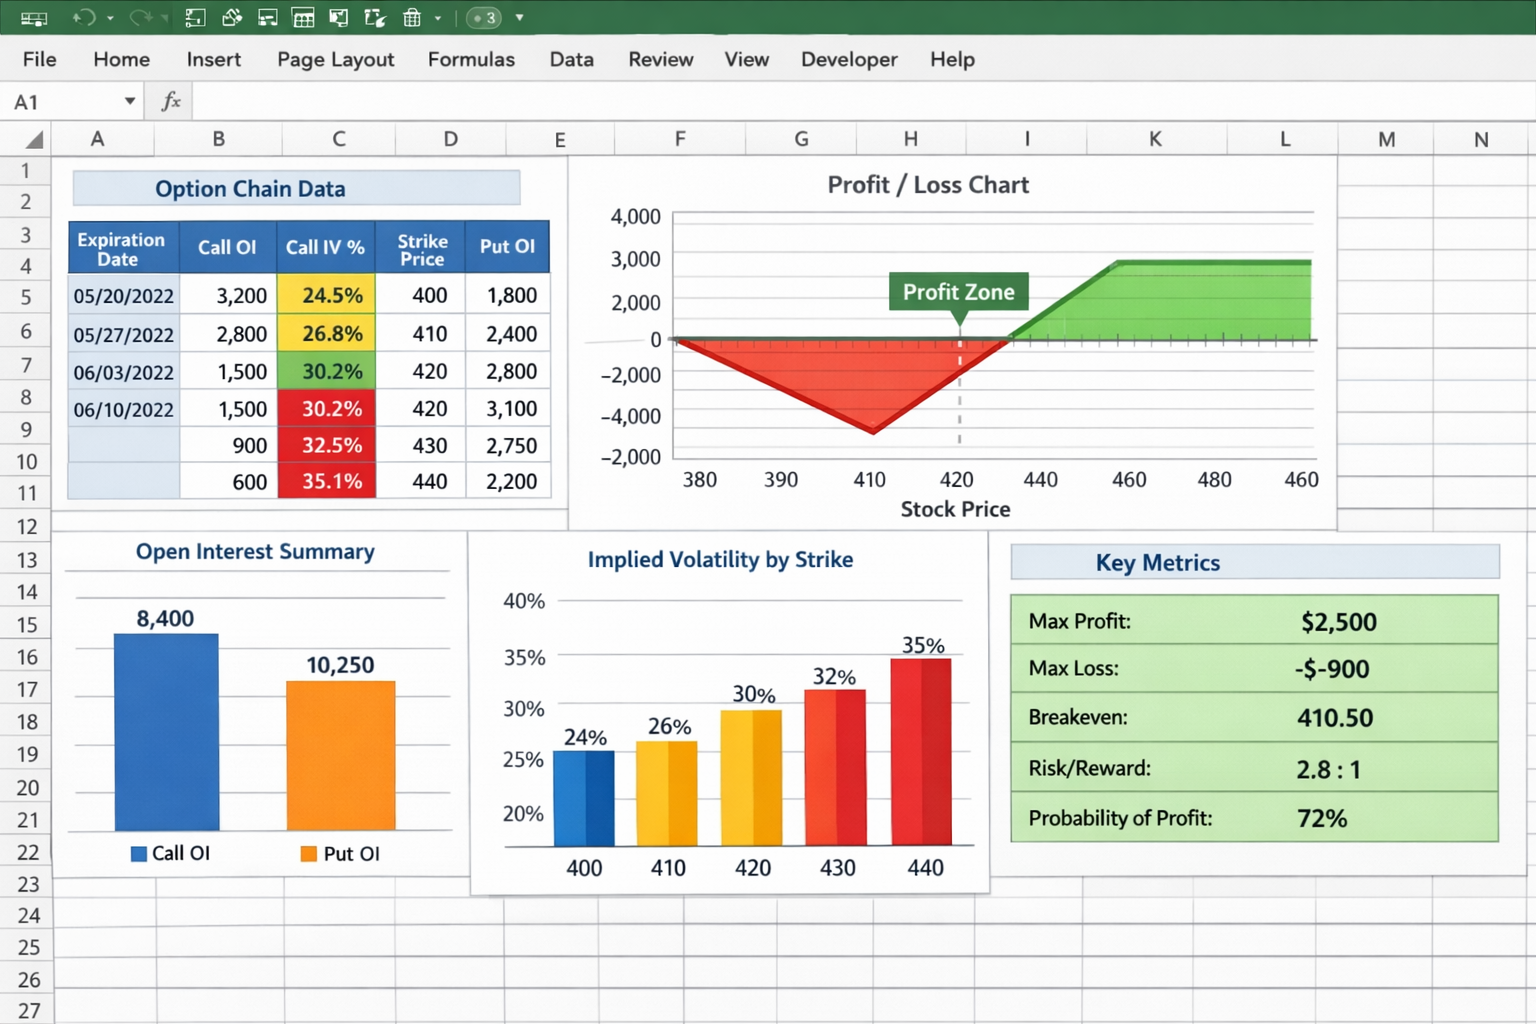Click the Profit Zone callout label

tap(958, 292)
